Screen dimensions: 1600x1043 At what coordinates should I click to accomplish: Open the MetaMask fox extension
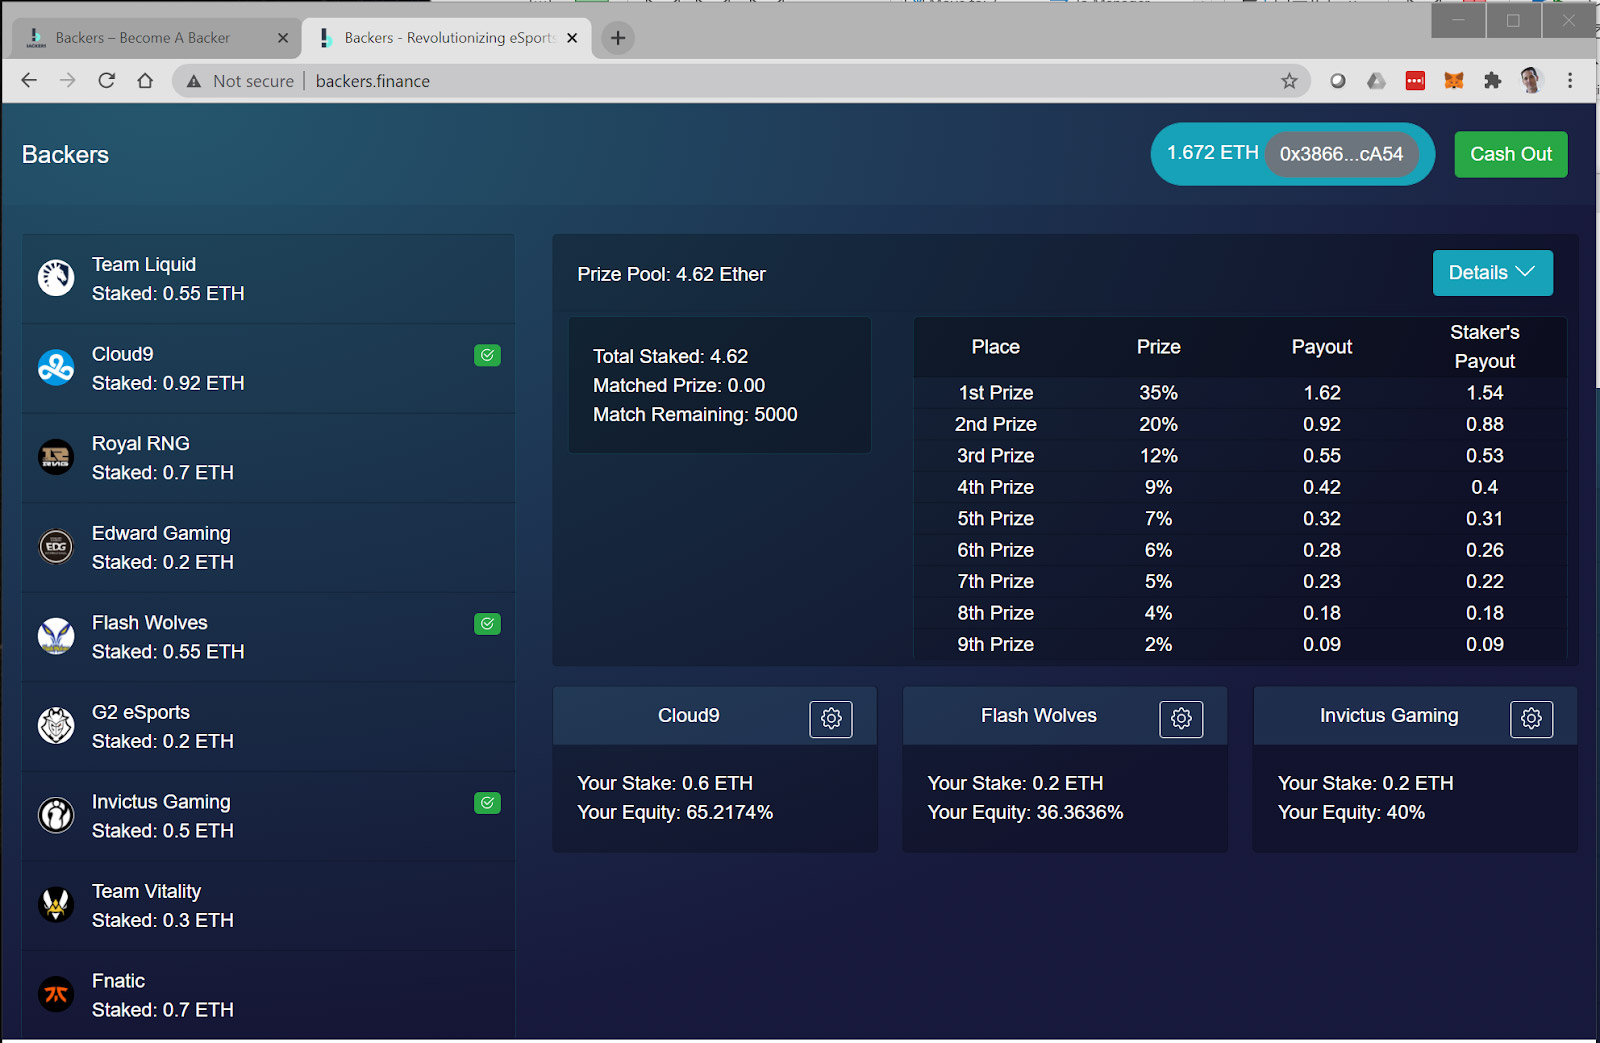click(x=1454, y=81)
